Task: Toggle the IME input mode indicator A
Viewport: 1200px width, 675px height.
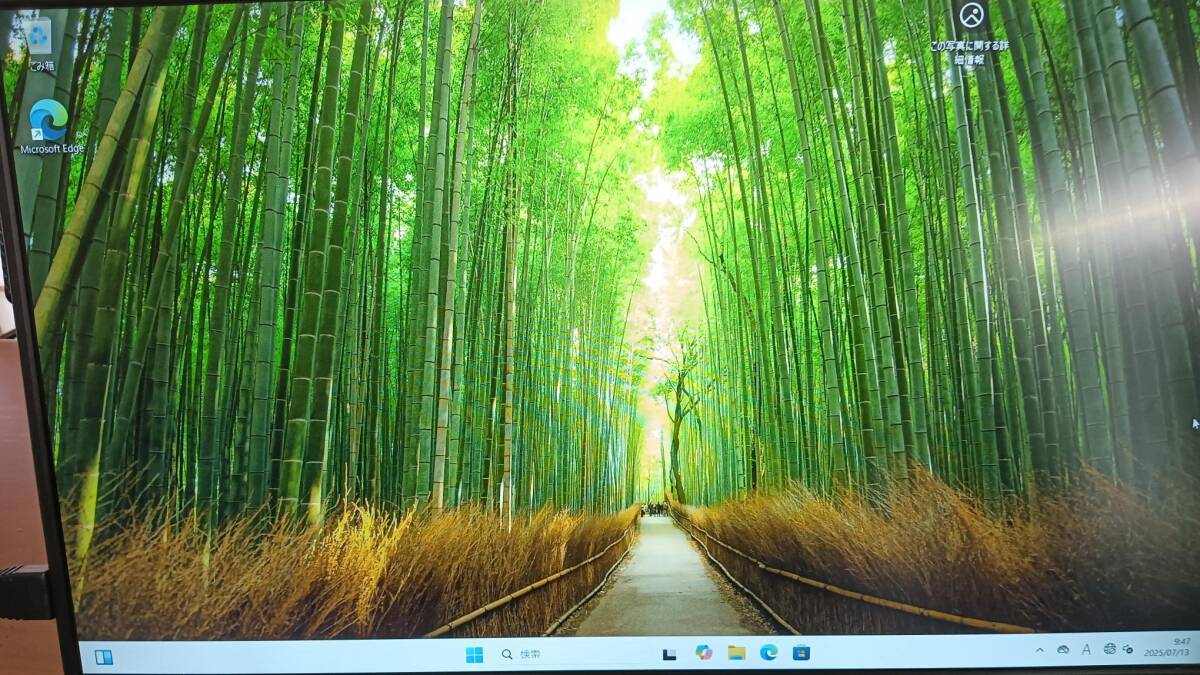Action: tap(1086, 649)
